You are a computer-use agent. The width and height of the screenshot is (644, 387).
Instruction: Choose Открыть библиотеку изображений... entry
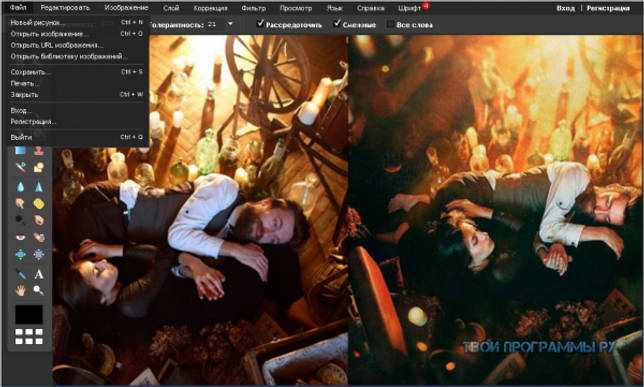coord(76,56)
